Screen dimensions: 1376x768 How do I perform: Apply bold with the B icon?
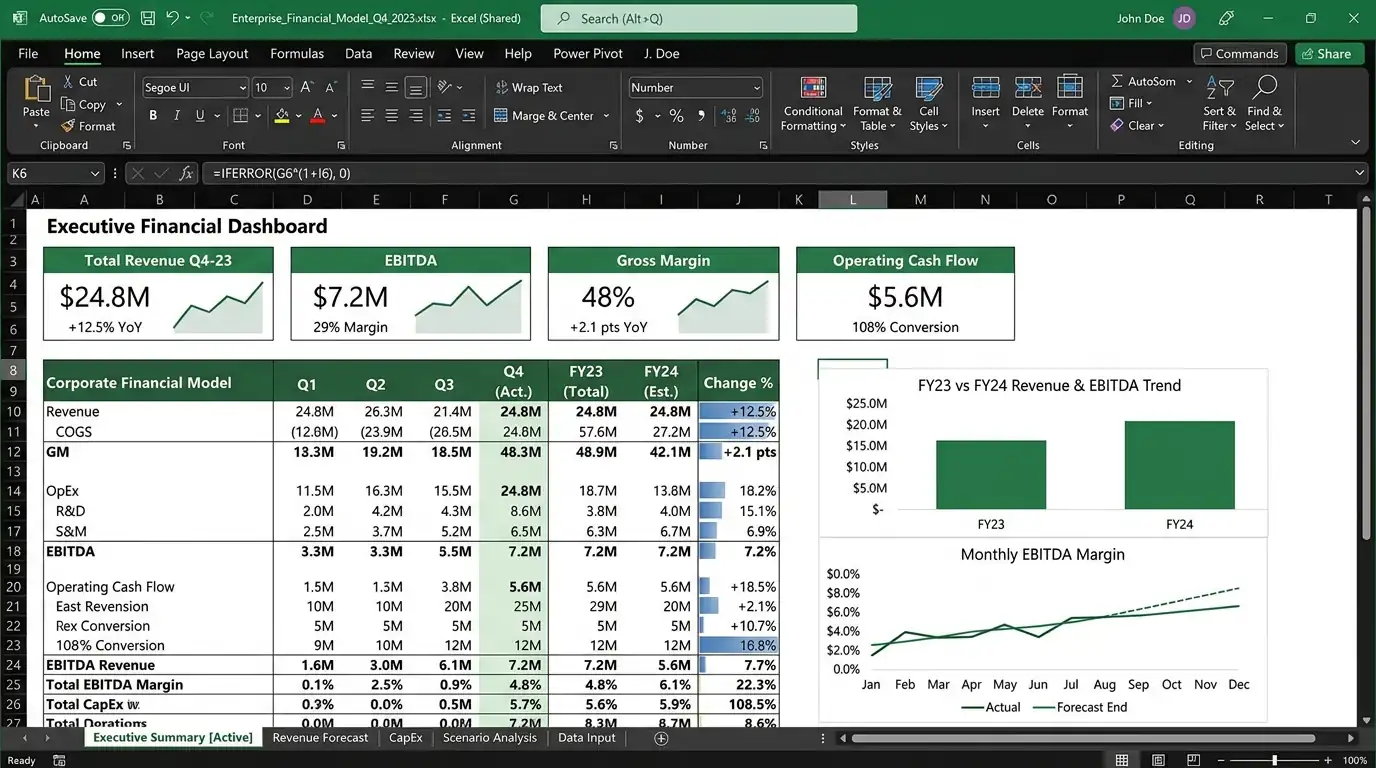(x=153, y=116)
